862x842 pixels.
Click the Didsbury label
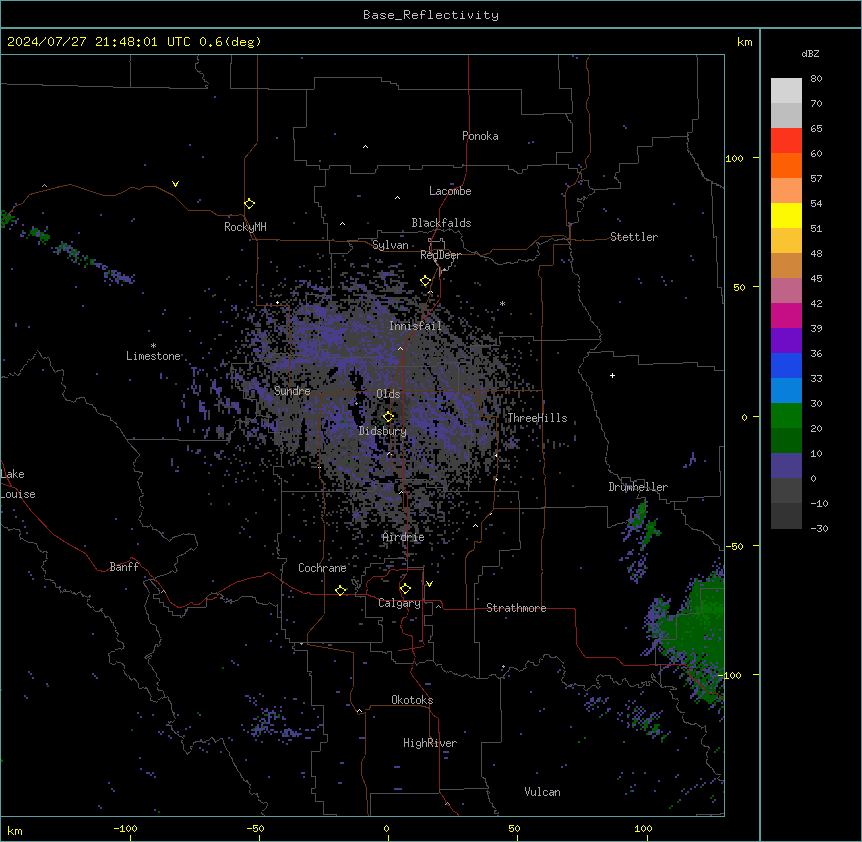pyautogui.click(x=383, y=431)
